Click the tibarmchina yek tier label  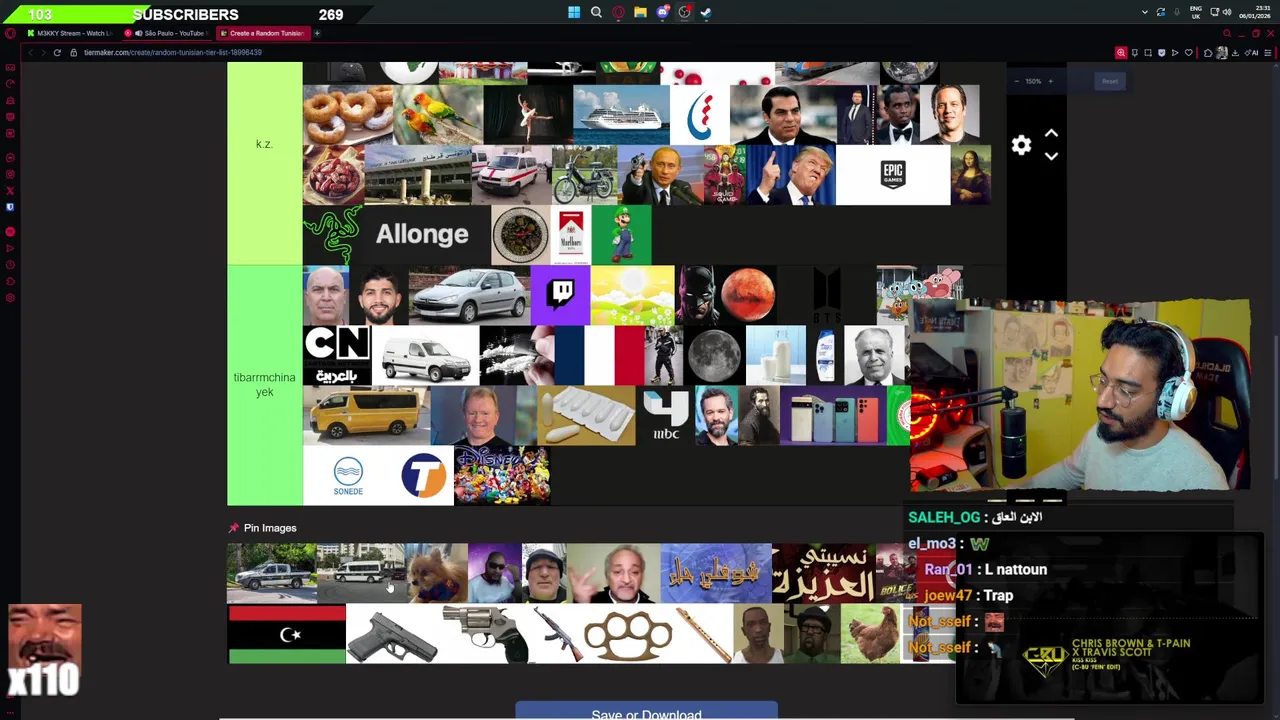pyautogui.click(x=264, y=385)
